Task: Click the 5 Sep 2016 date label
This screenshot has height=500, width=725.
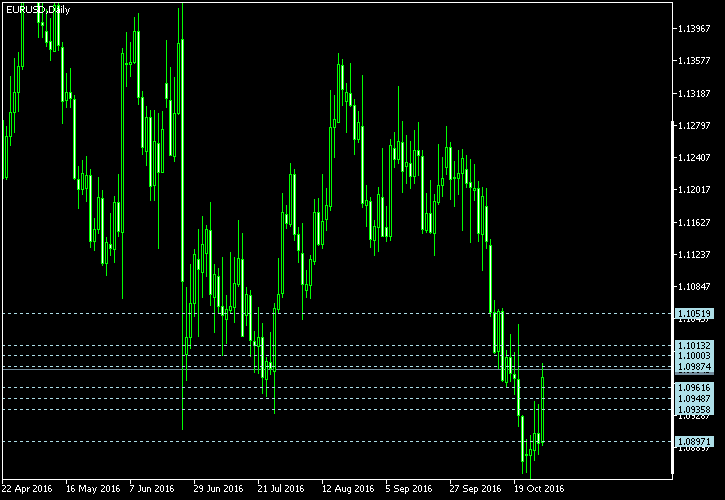Action: tap(409, 488)
